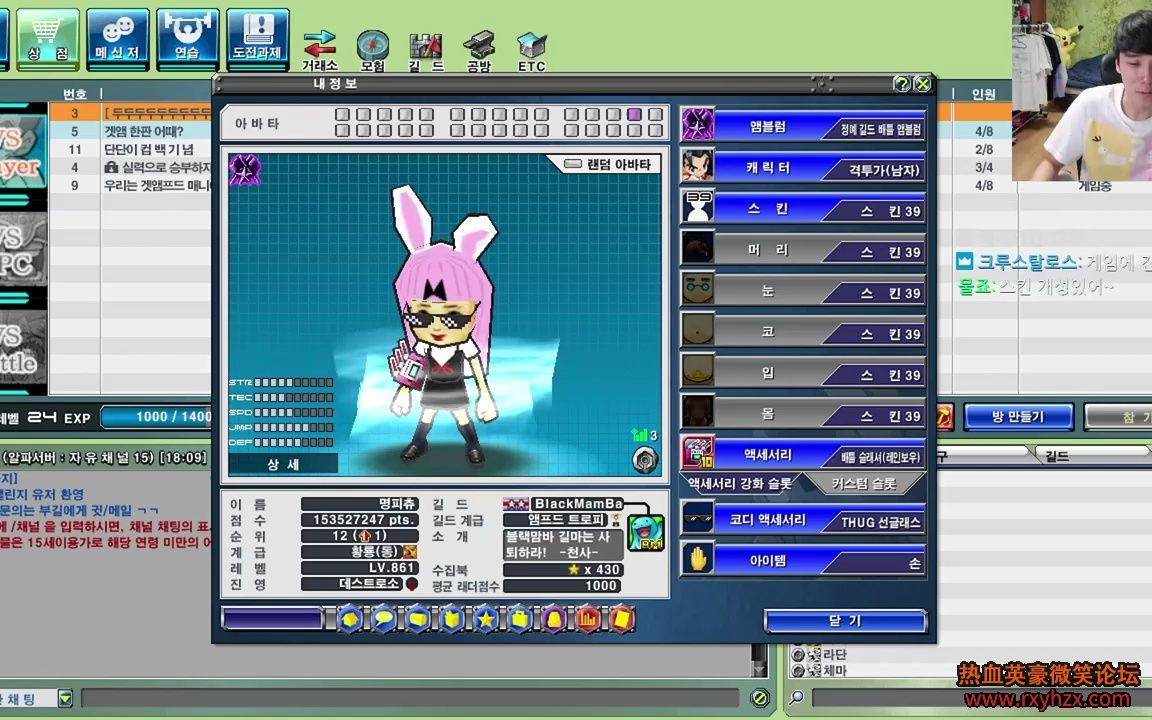Click the gear icon in the avatar preview

pyautogui.click(x=644, y=460)
